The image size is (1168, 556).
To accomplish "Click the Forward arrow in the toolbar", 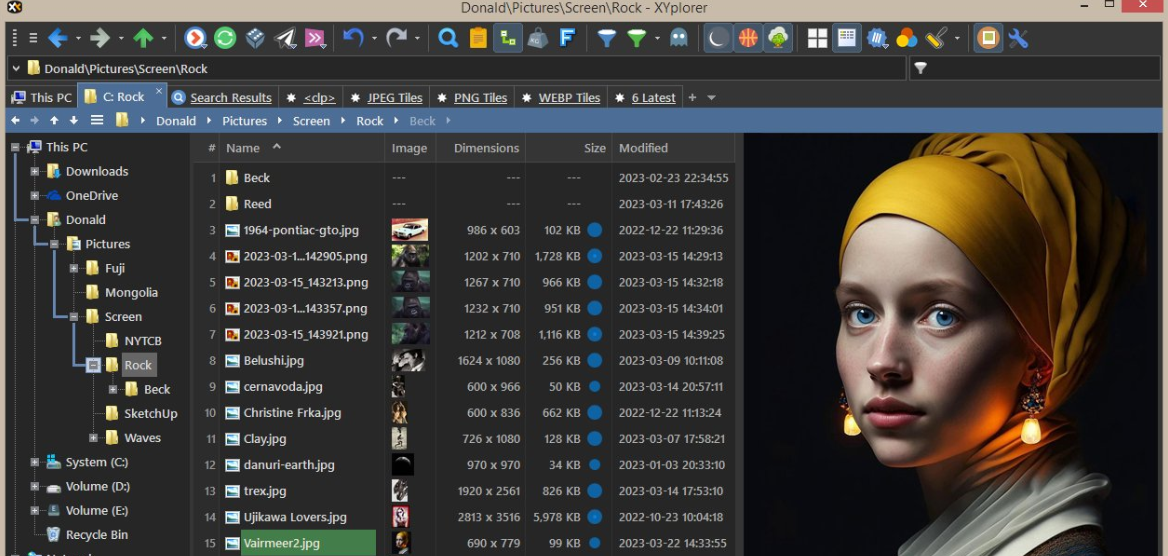I will tap(99, 38).
